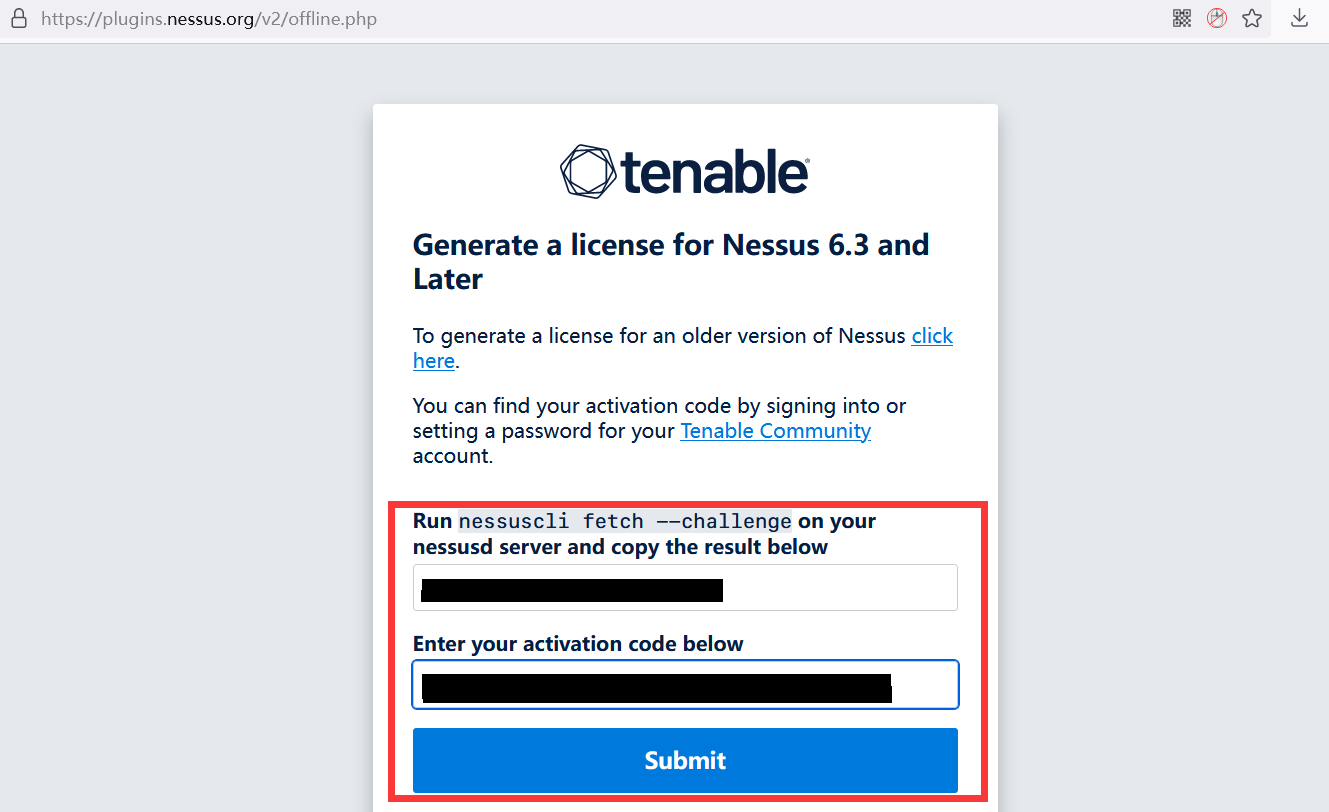Focus the challenge result input field
This screenshot has width=1329, height=812.
[685, 588]
